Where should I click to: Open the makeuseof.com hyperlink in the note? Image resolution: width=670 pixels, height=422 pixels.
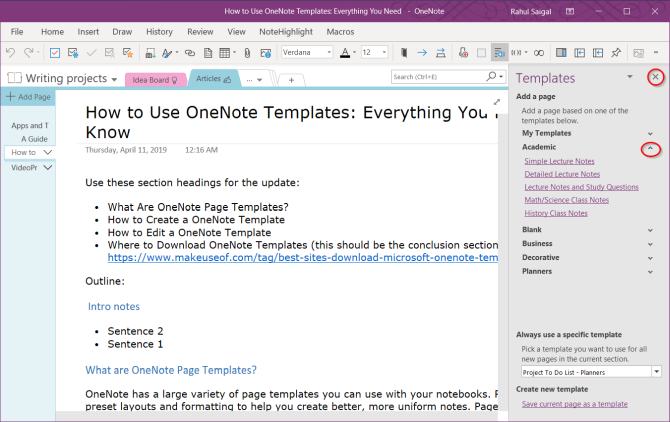pyautogui.click(x=303, y=258)
